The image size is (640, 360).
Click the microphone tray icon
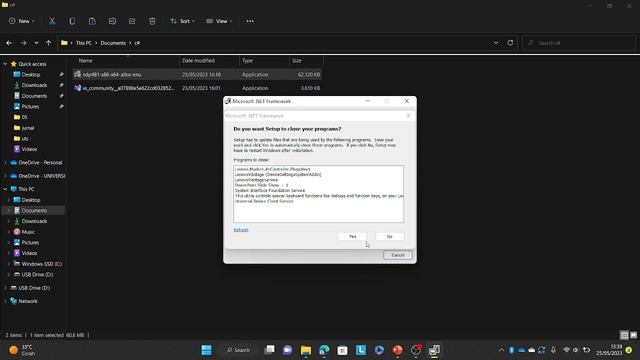[x=553, y=350]
